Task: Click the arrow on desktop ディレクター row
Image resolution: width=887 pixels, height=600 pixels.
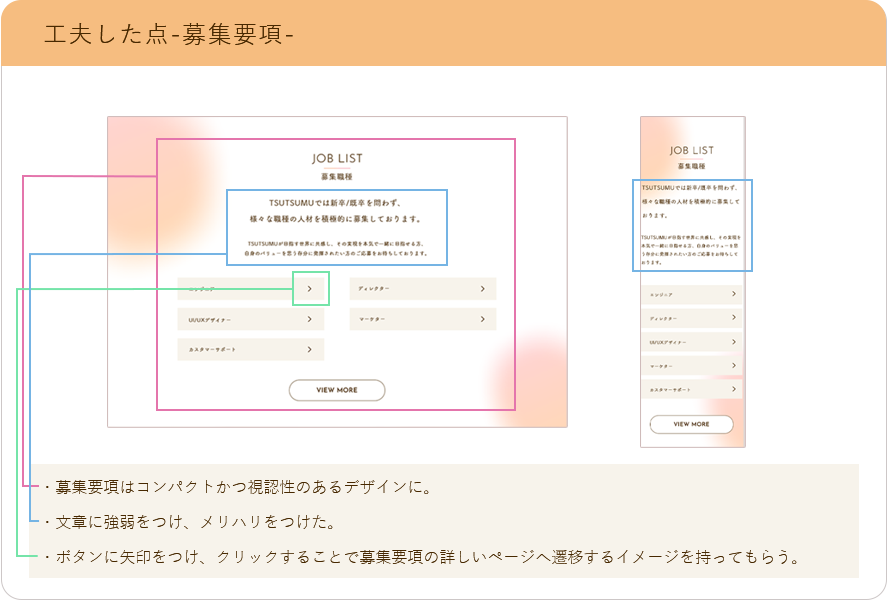Action: point(482,288)
